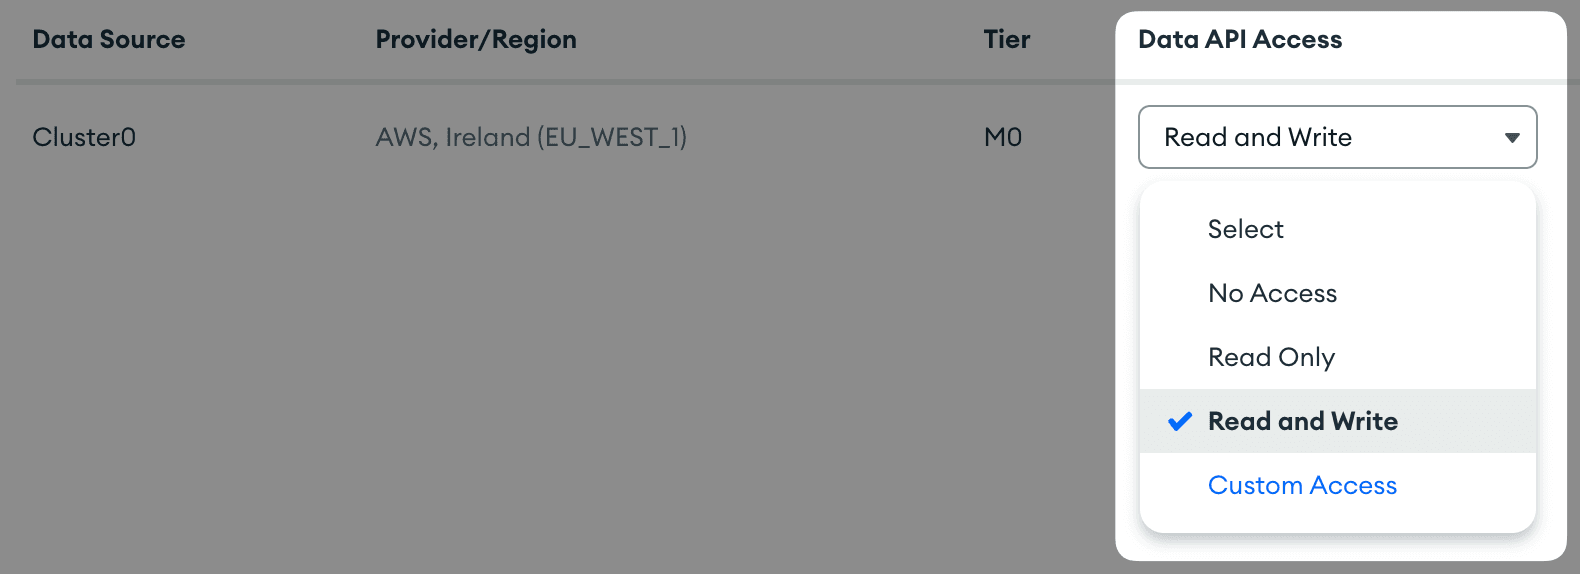
Task: Click the caret arrow in the access combo box
Action: point(1512,138)
